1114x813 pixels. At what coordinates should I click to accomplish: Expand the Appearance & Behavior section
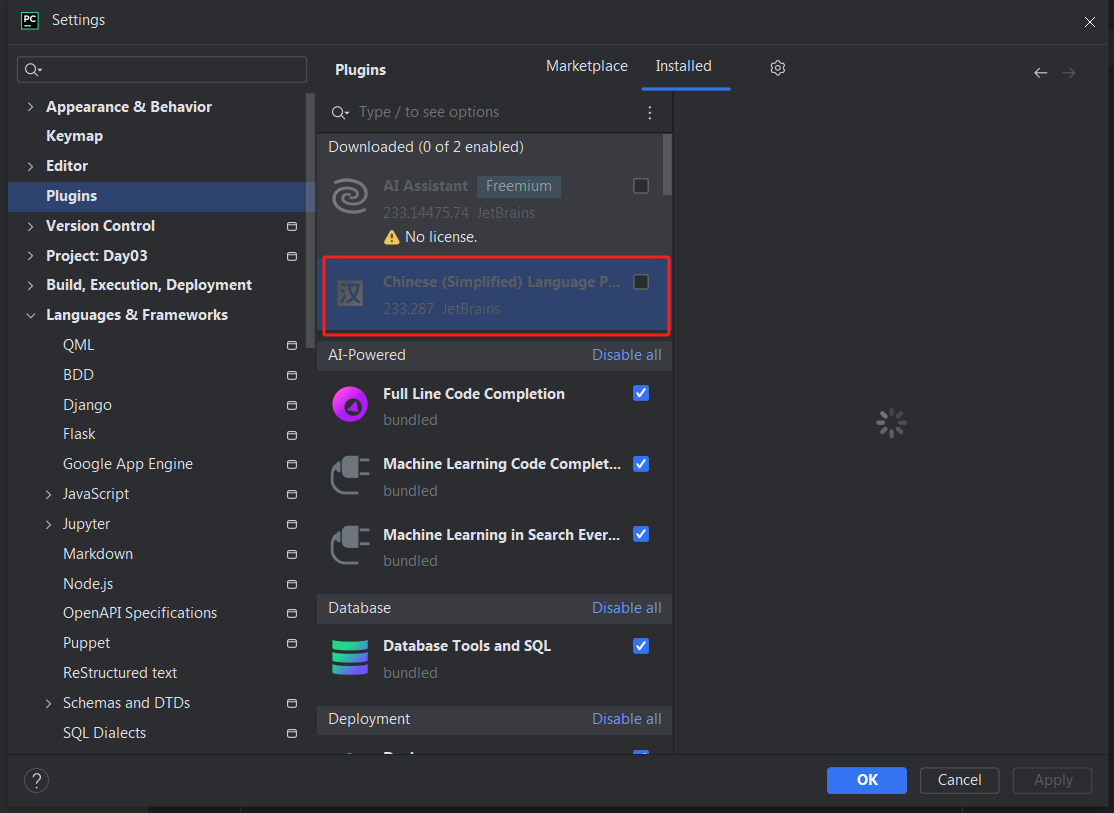(30, 107)
